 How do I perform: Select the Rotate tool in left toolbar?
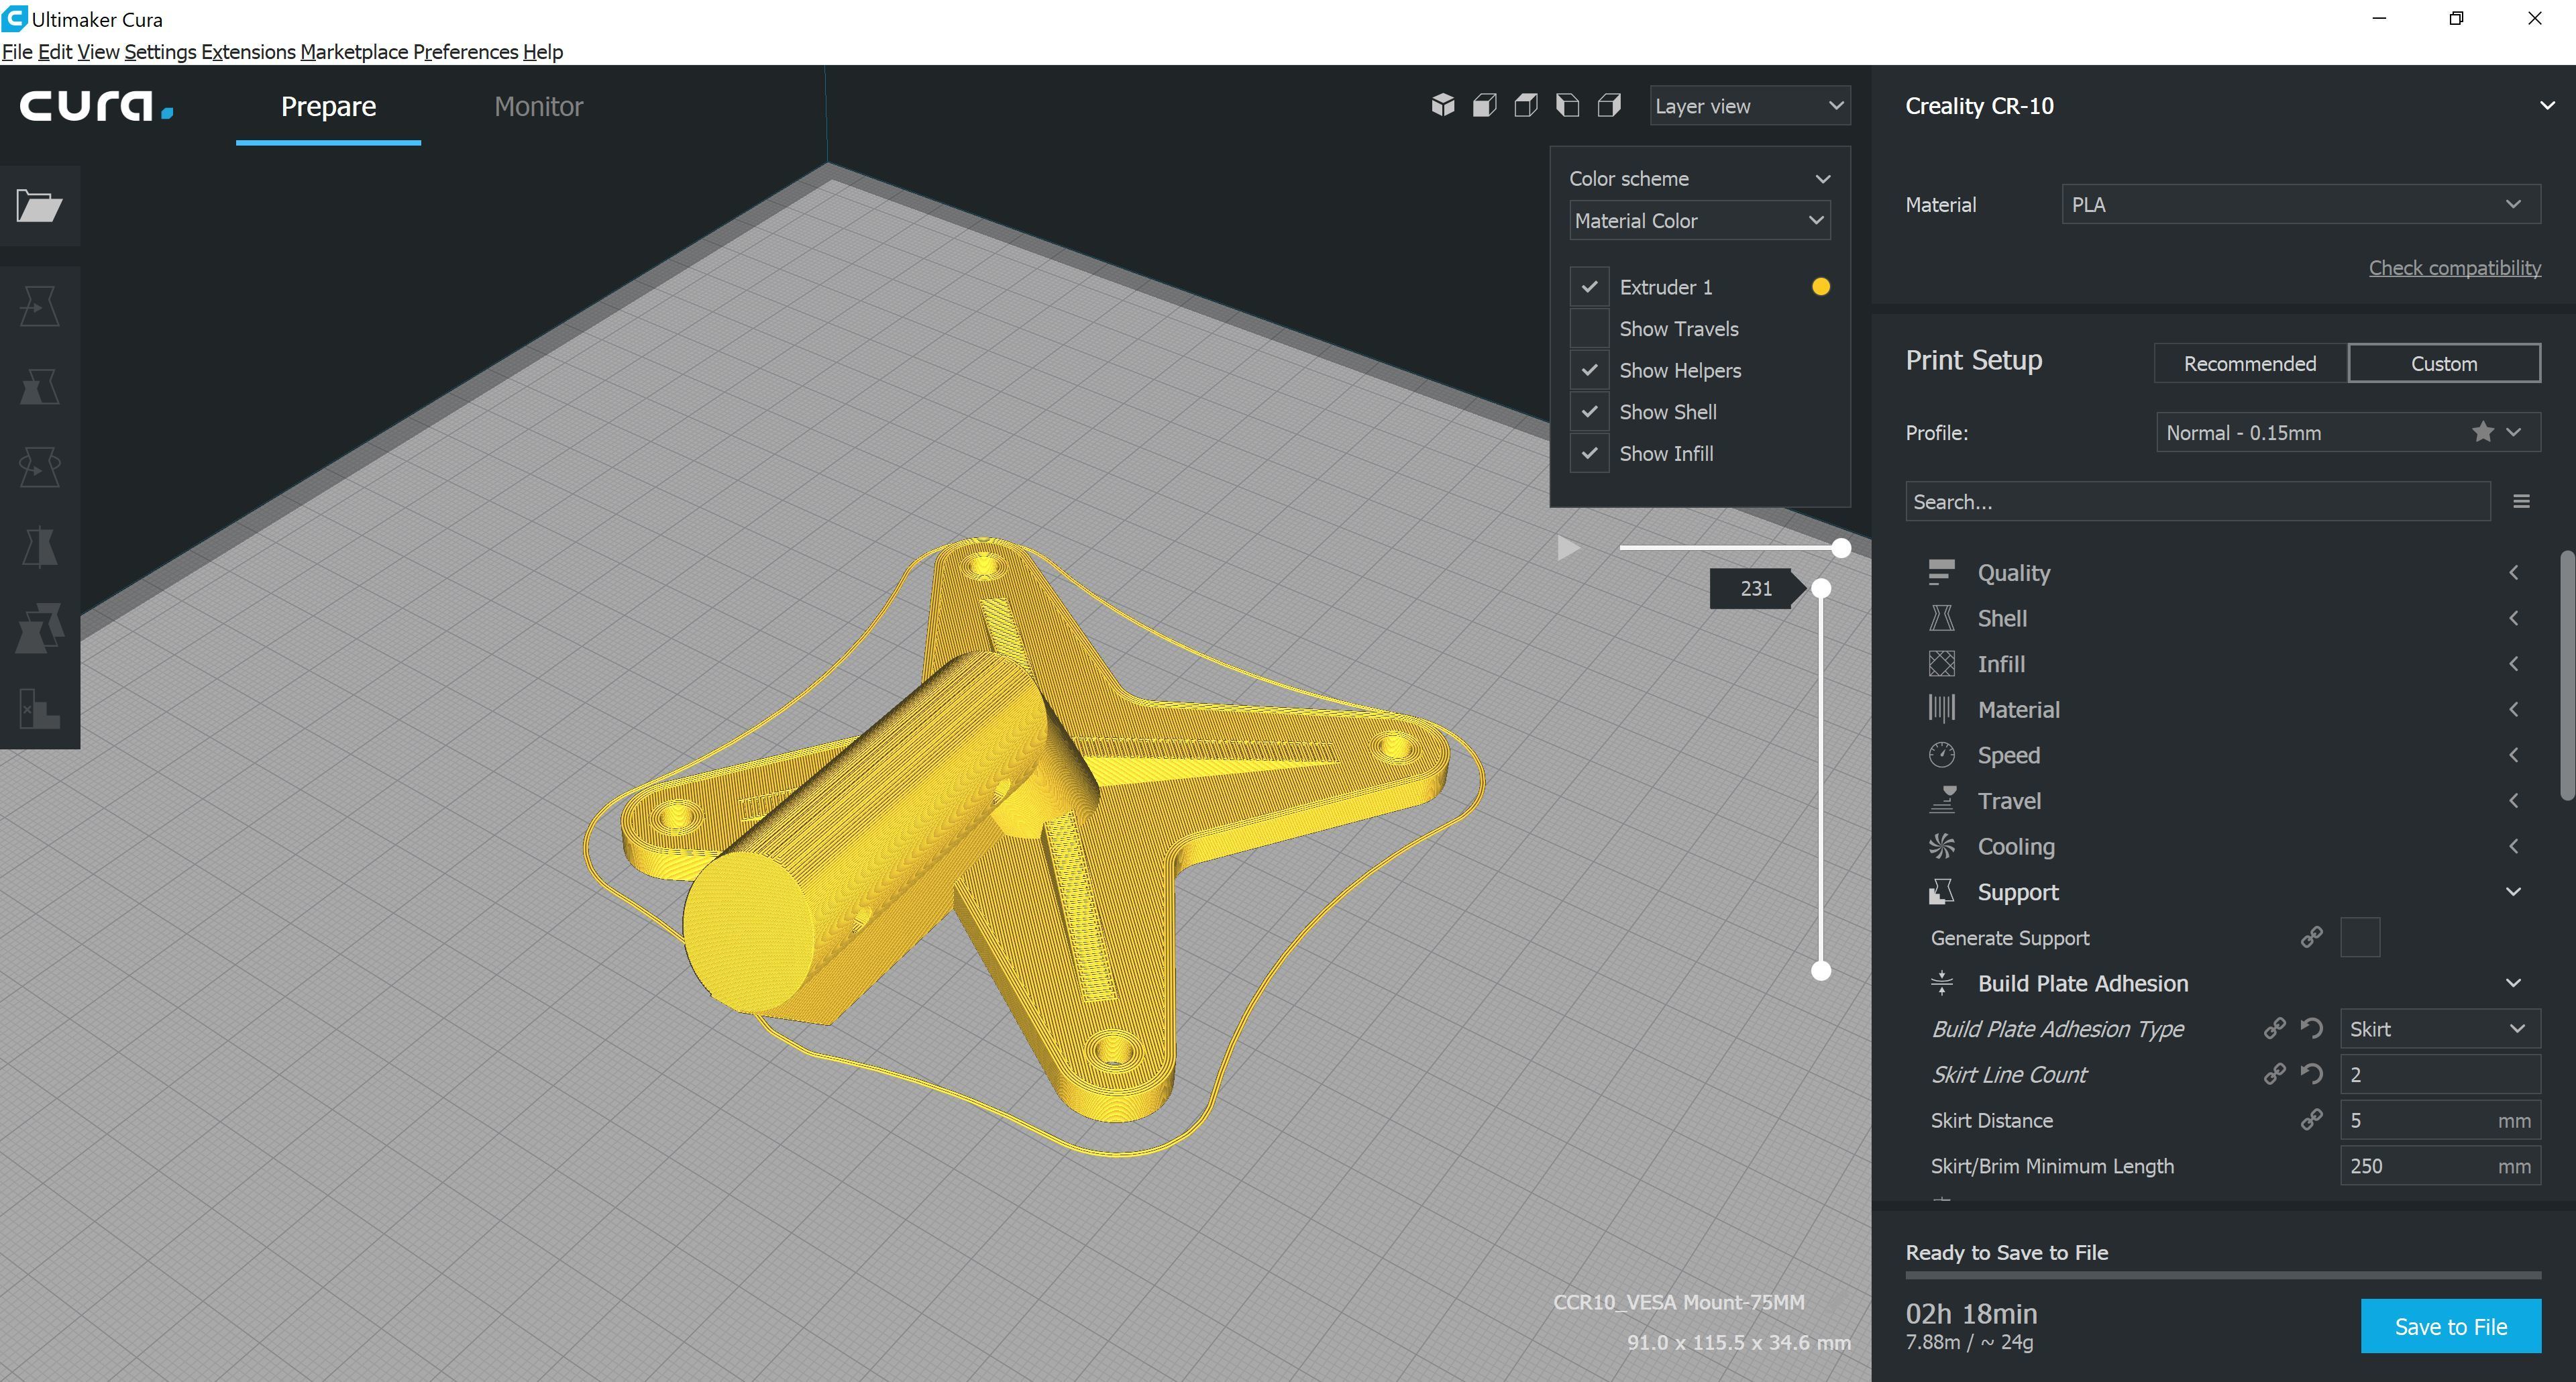[39, 466]
